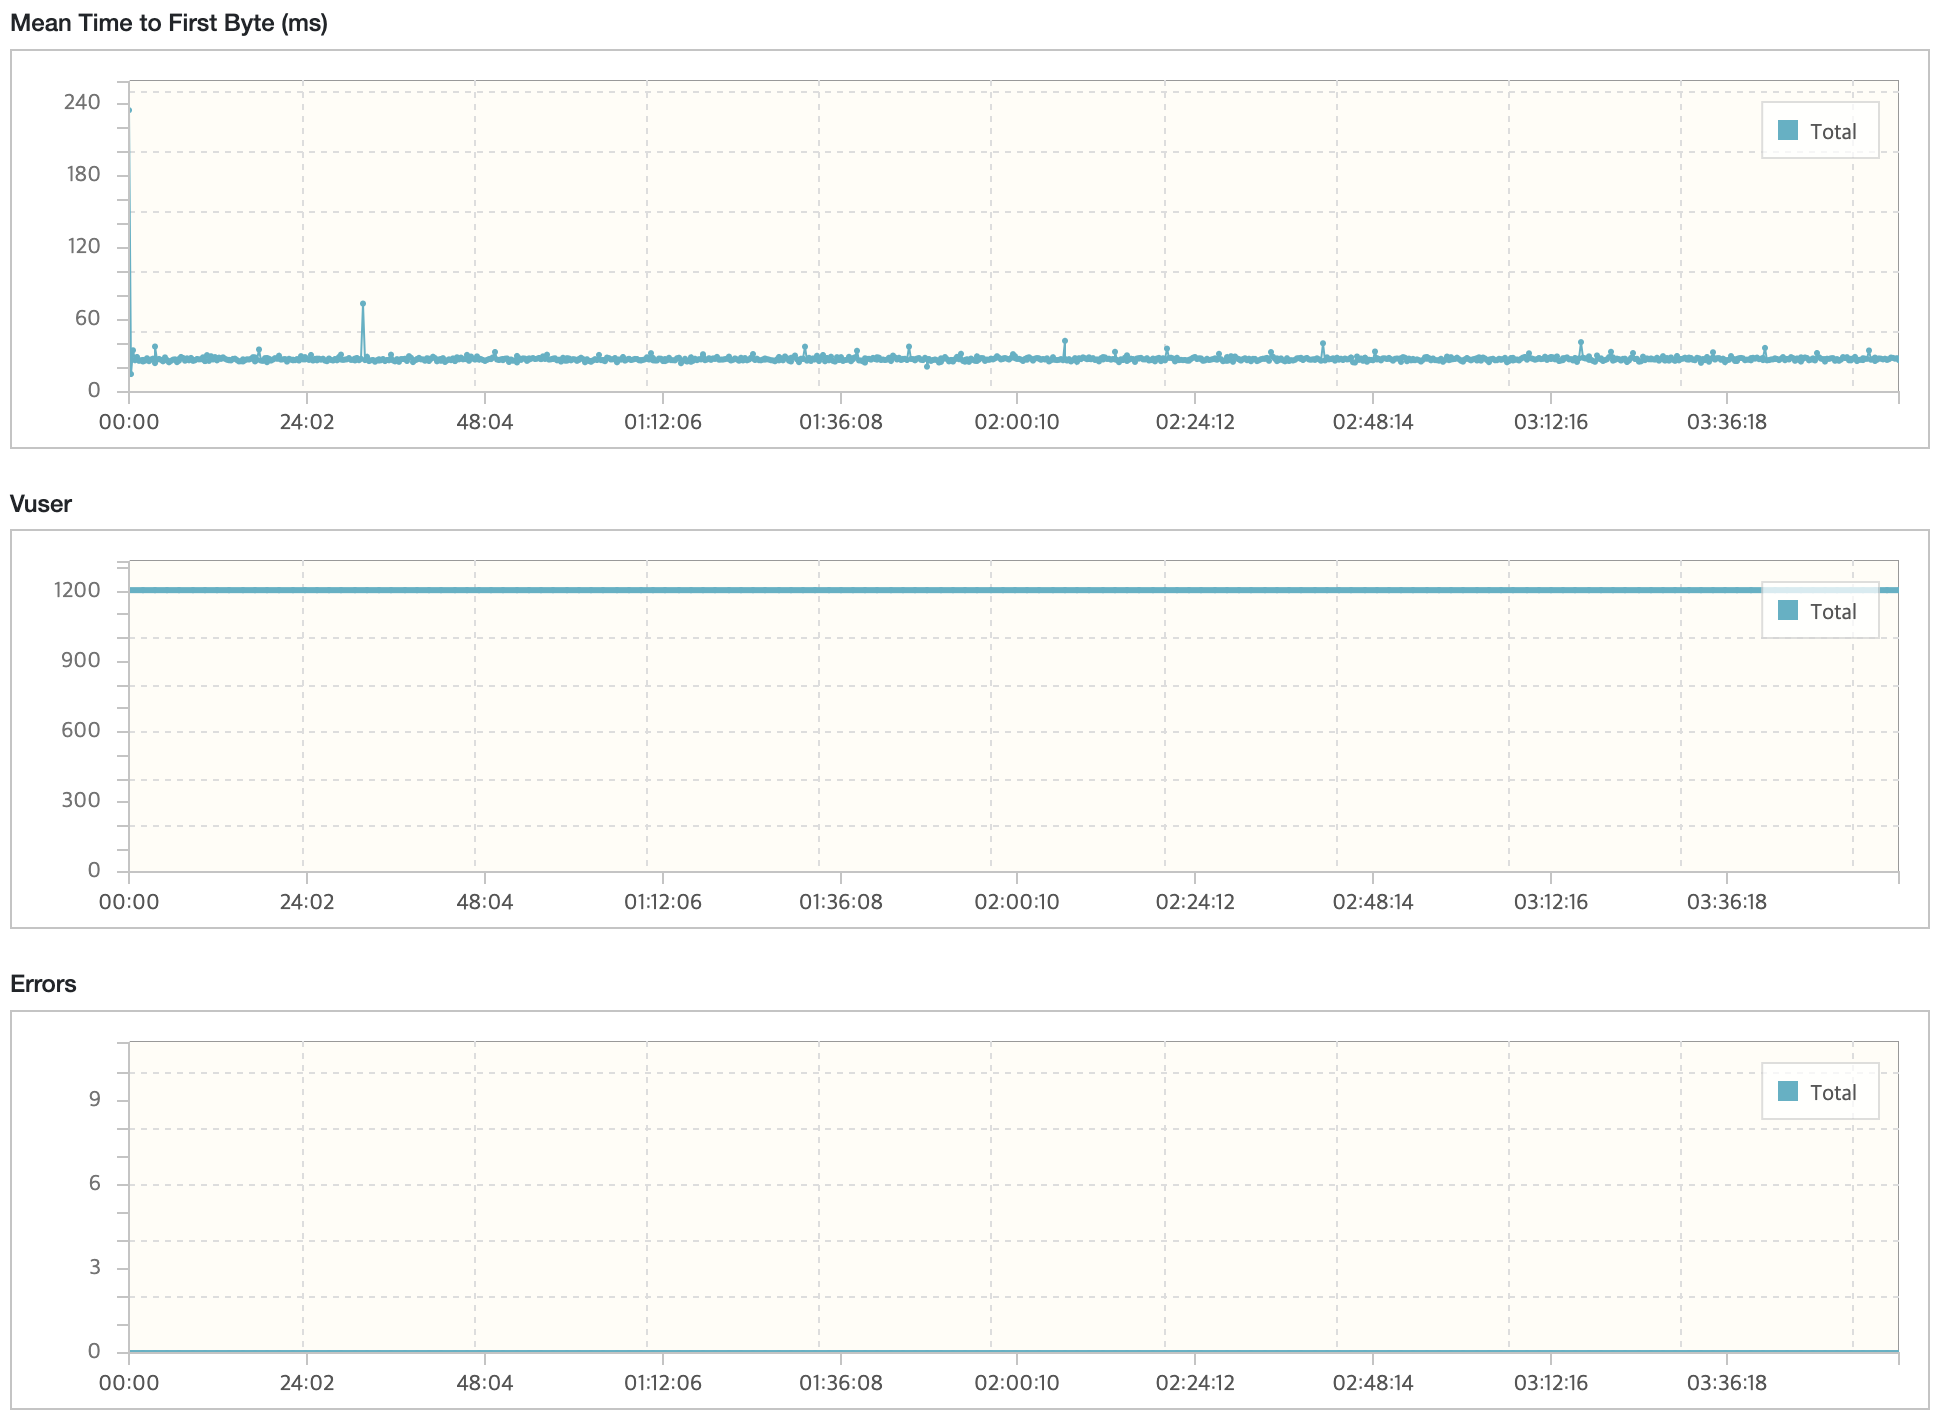This screenshot has width=1934, height=1416.
Task: Click the zero errors line
Action: pos(1013,1351)
